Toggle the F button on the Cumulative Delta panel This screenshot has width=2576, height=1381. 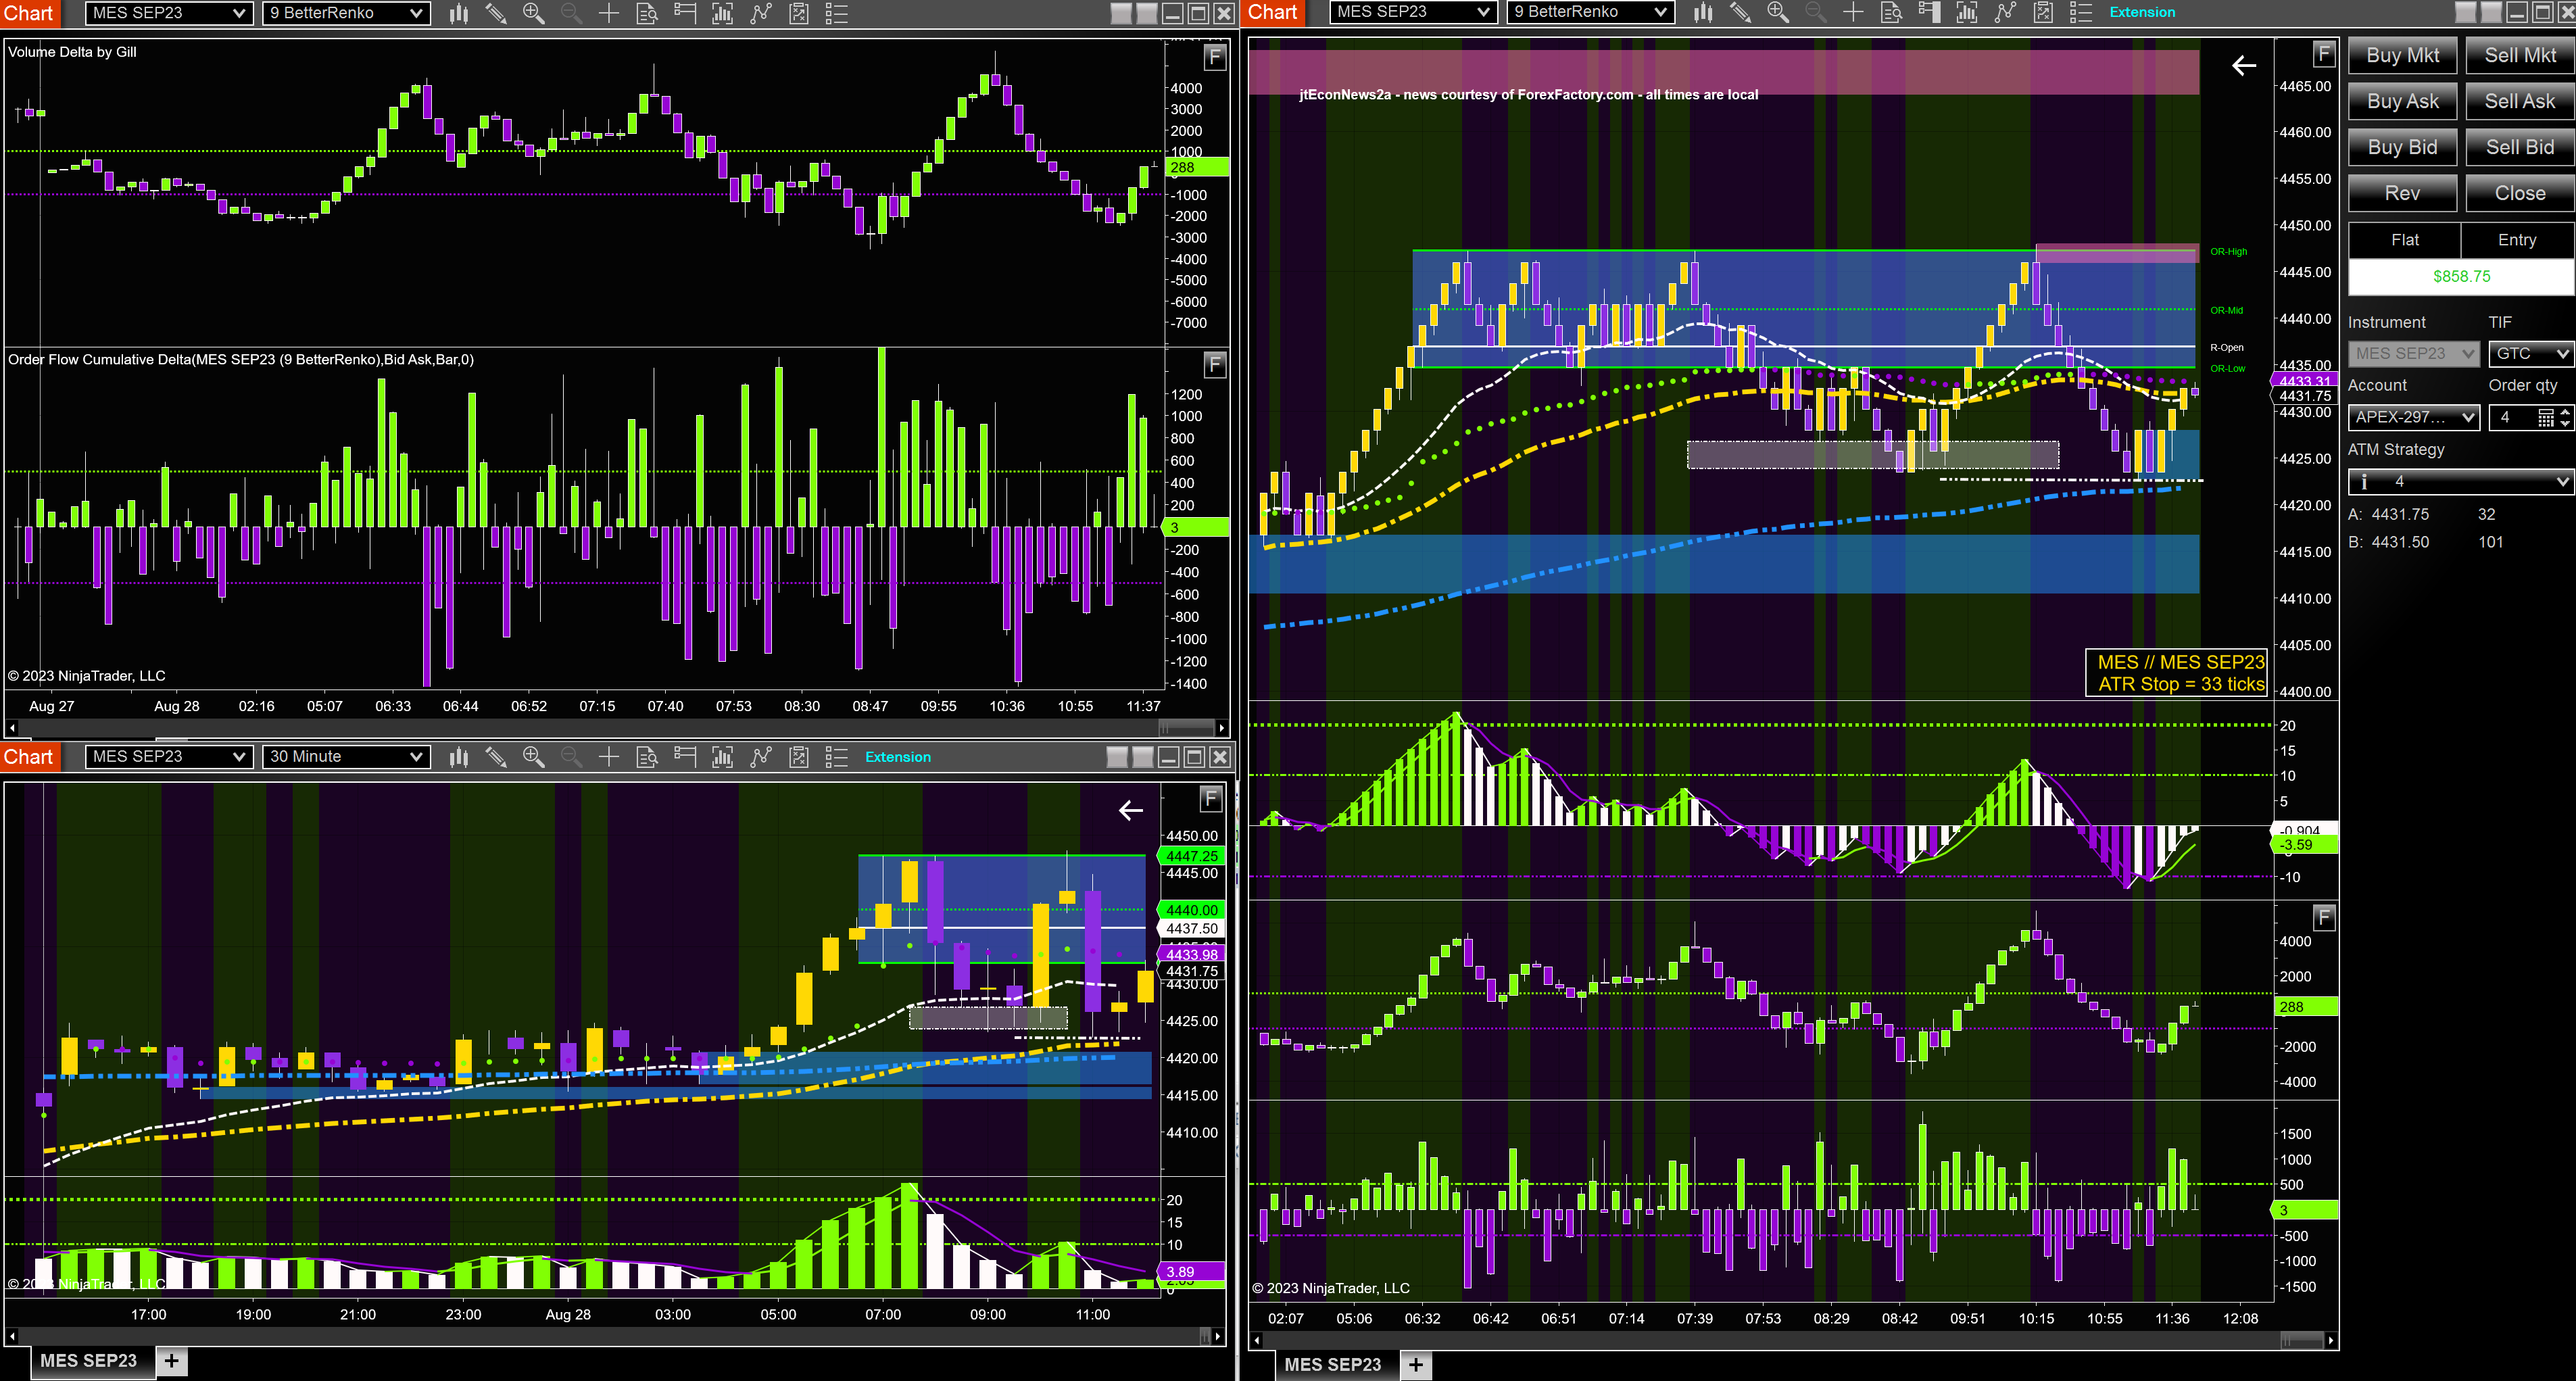click(x=1214, y=364)
